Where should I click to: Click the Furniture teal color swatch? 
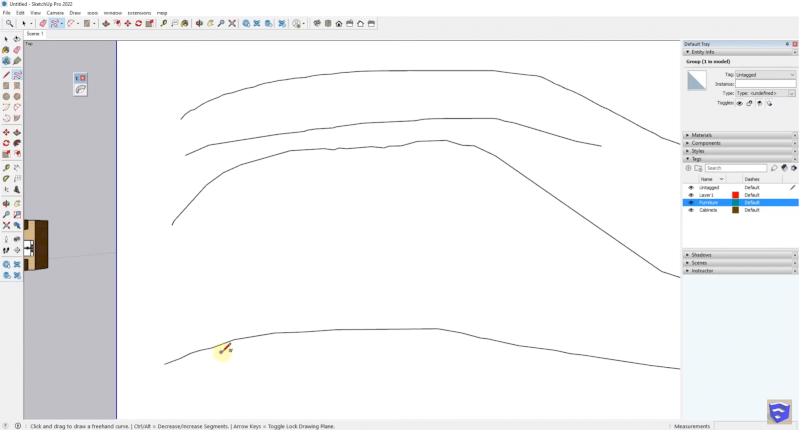click(x=735, y=203)
